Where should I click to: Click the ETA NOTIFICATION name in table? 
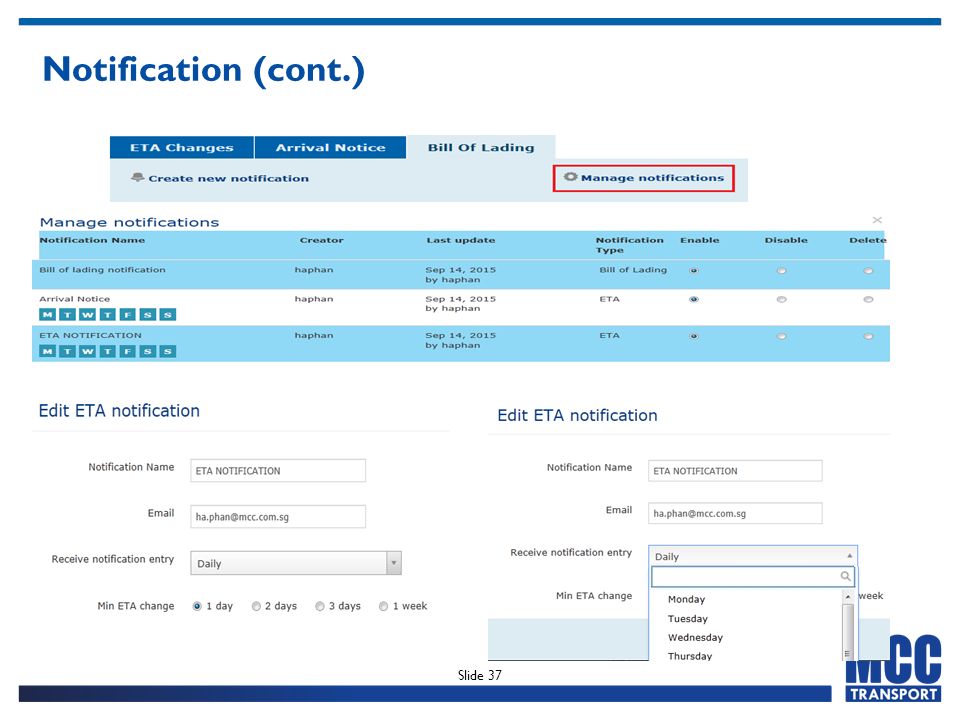91,336
